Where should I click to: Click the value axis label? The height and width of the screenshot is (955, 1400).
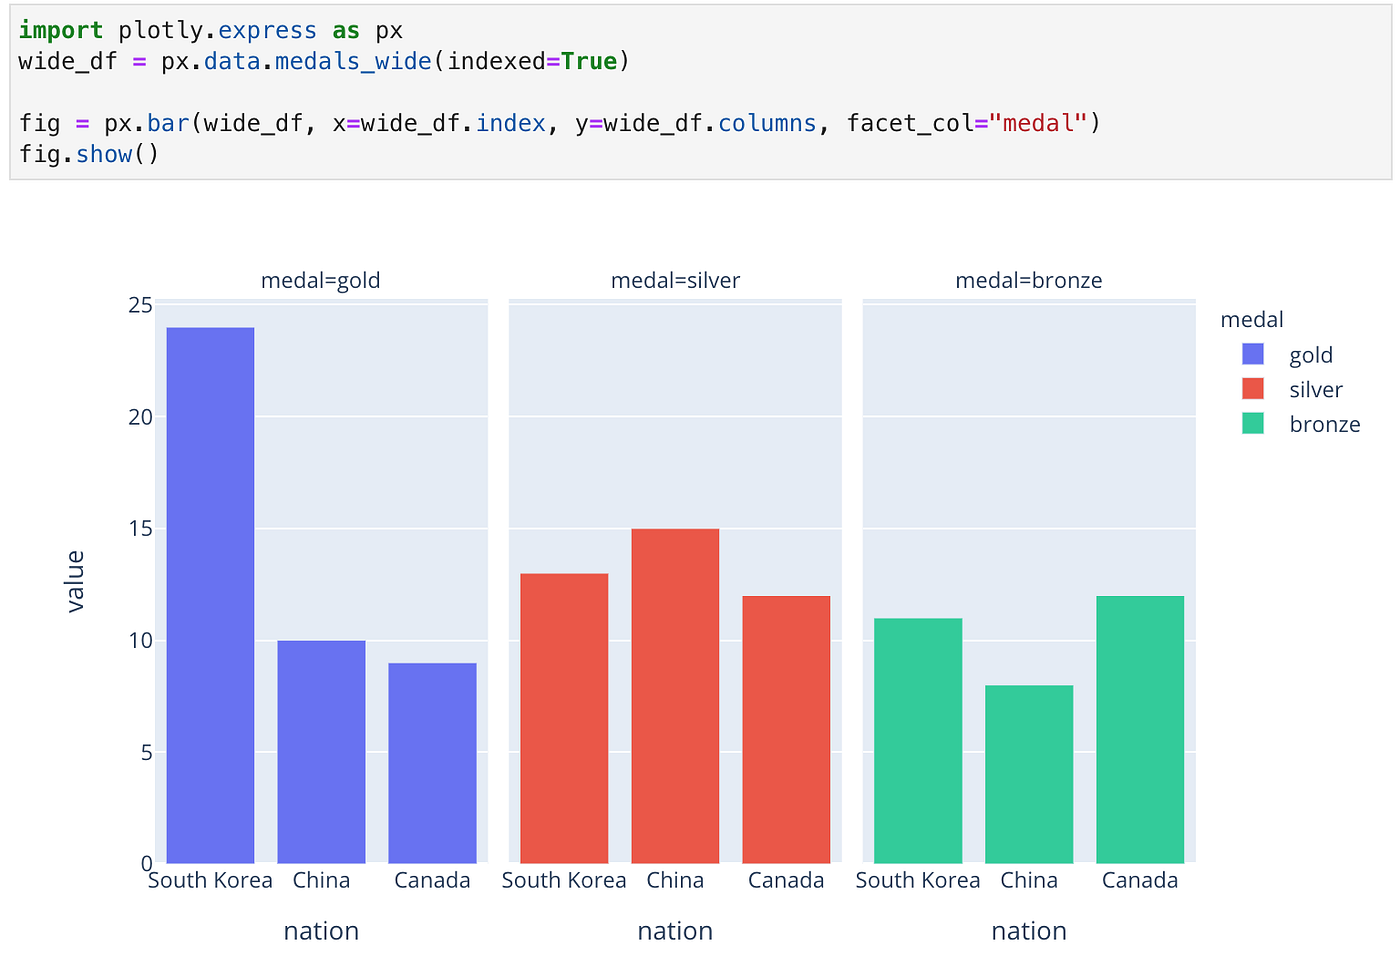[x=76, y=580]
